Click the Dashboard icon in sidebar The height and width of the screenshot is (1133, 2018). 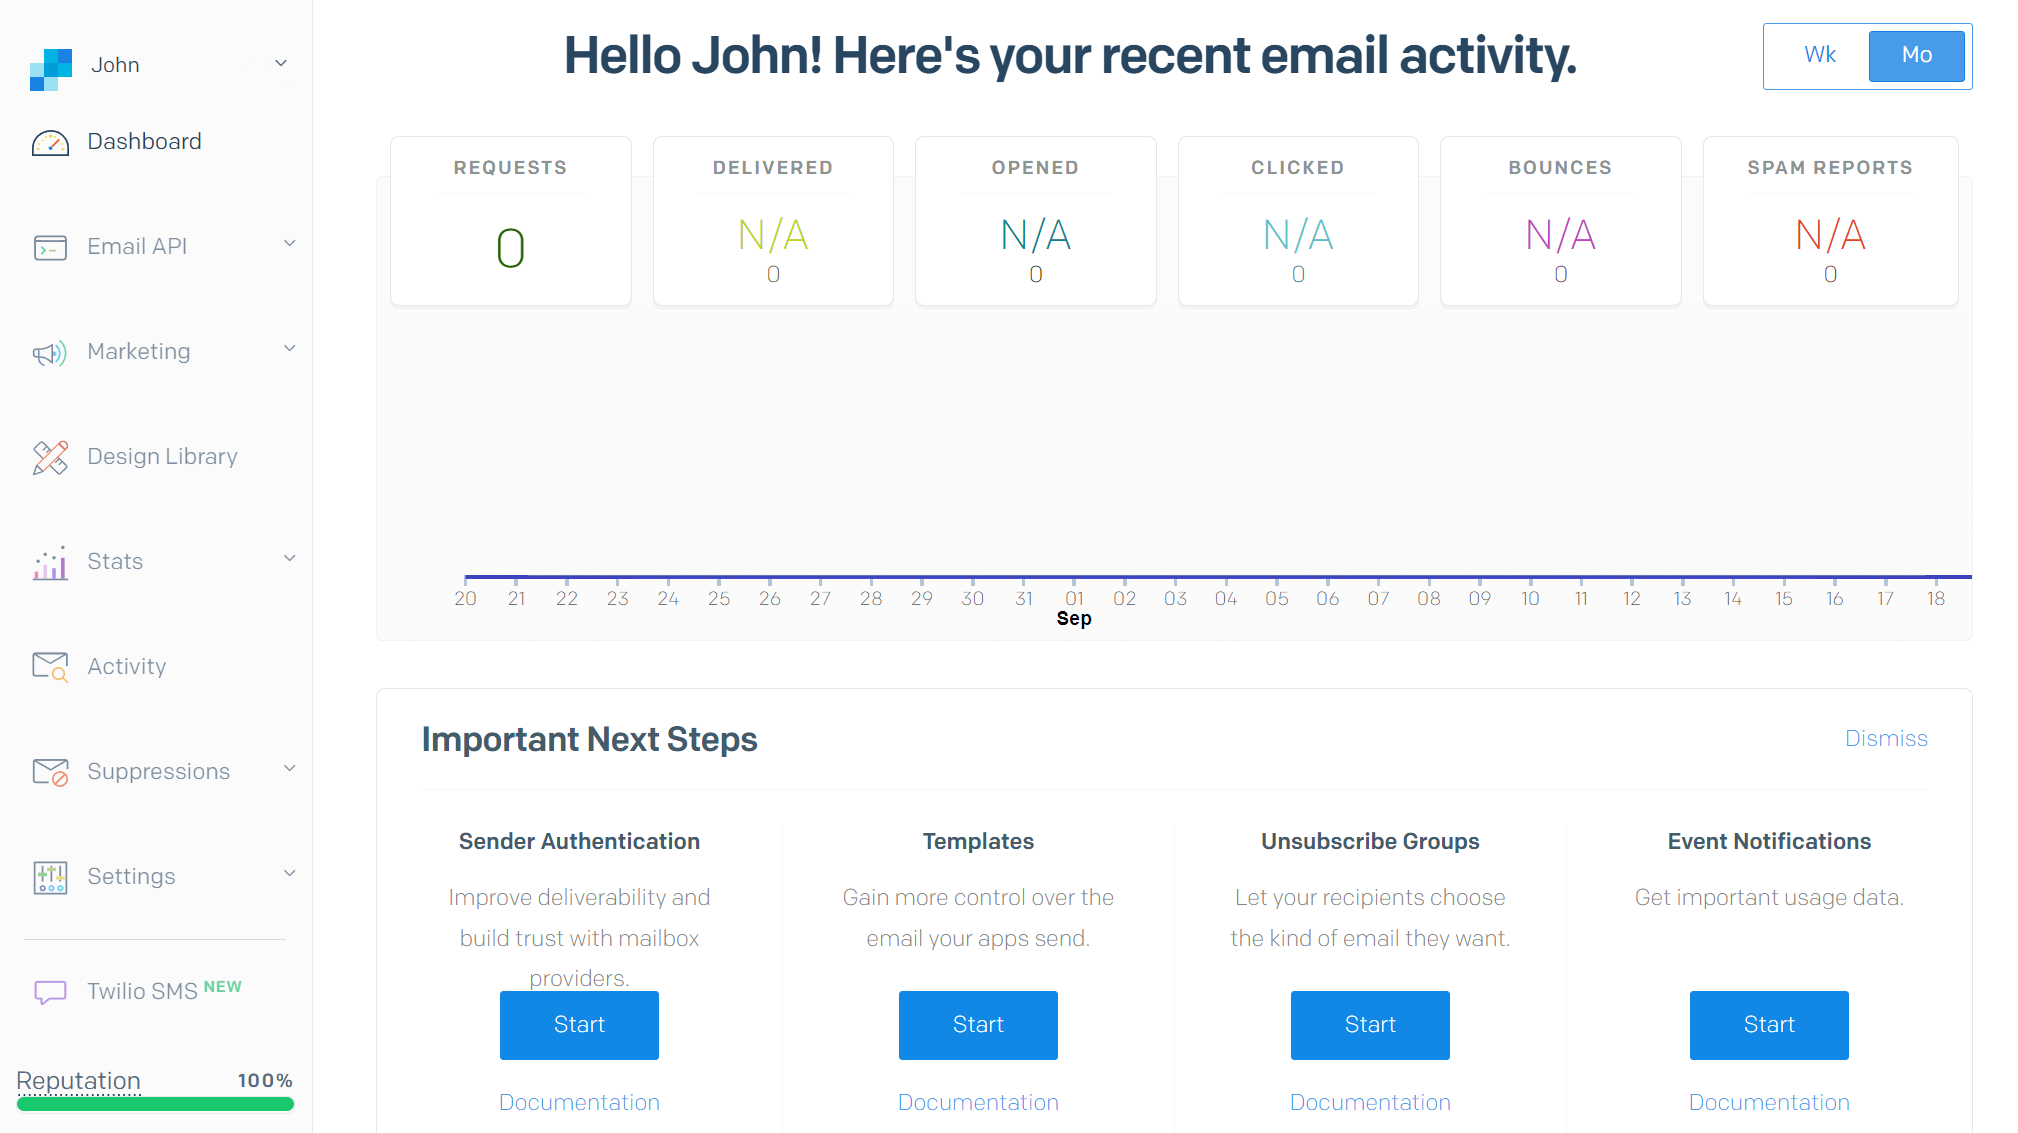(x=51, y=140)
